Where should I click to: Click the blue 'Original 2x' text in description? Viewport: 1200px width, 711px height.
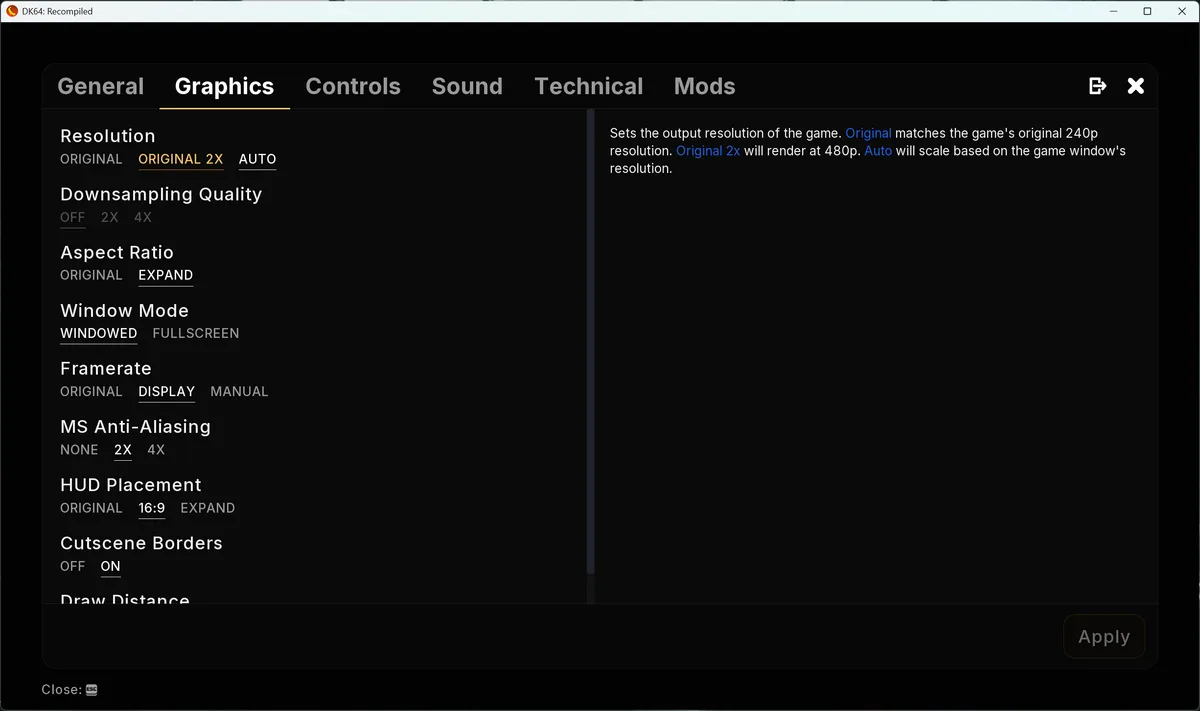point(708,151)
